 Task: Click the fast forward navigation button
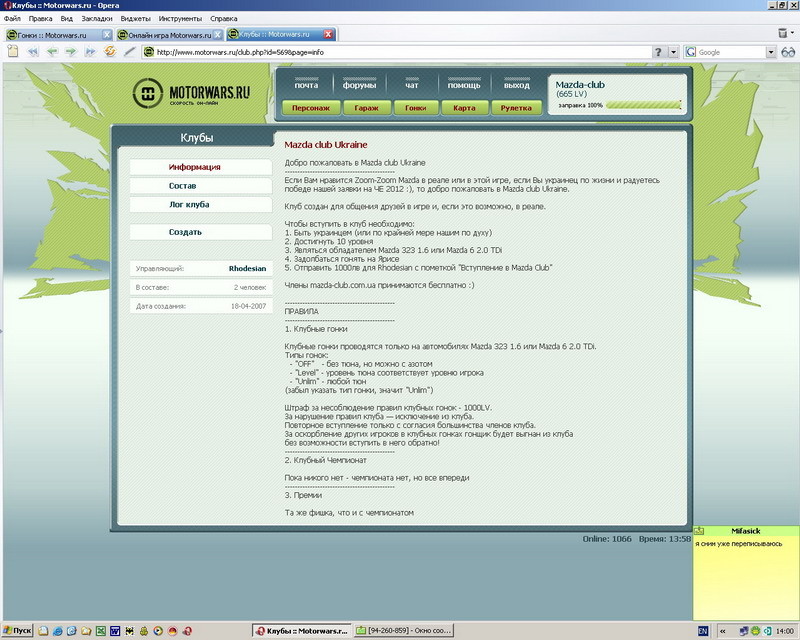tap(90, 52)
